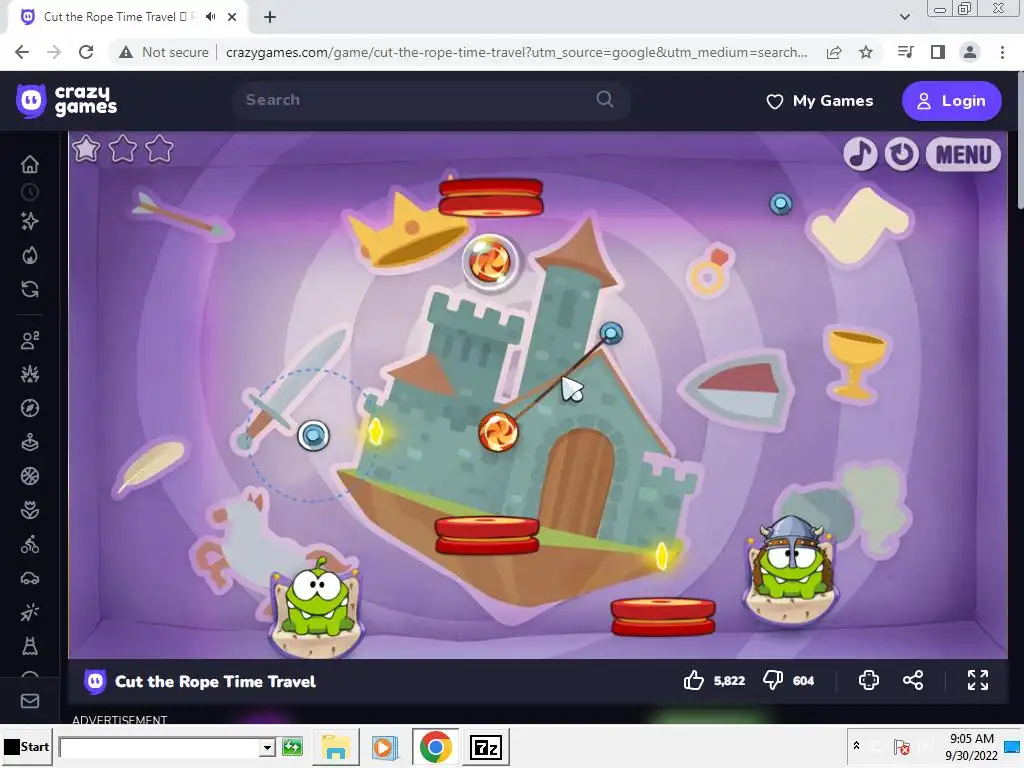This screenshot has height=768, width=1024.
Task: Go to Home in the sidebar
Action: click(30, 164)
